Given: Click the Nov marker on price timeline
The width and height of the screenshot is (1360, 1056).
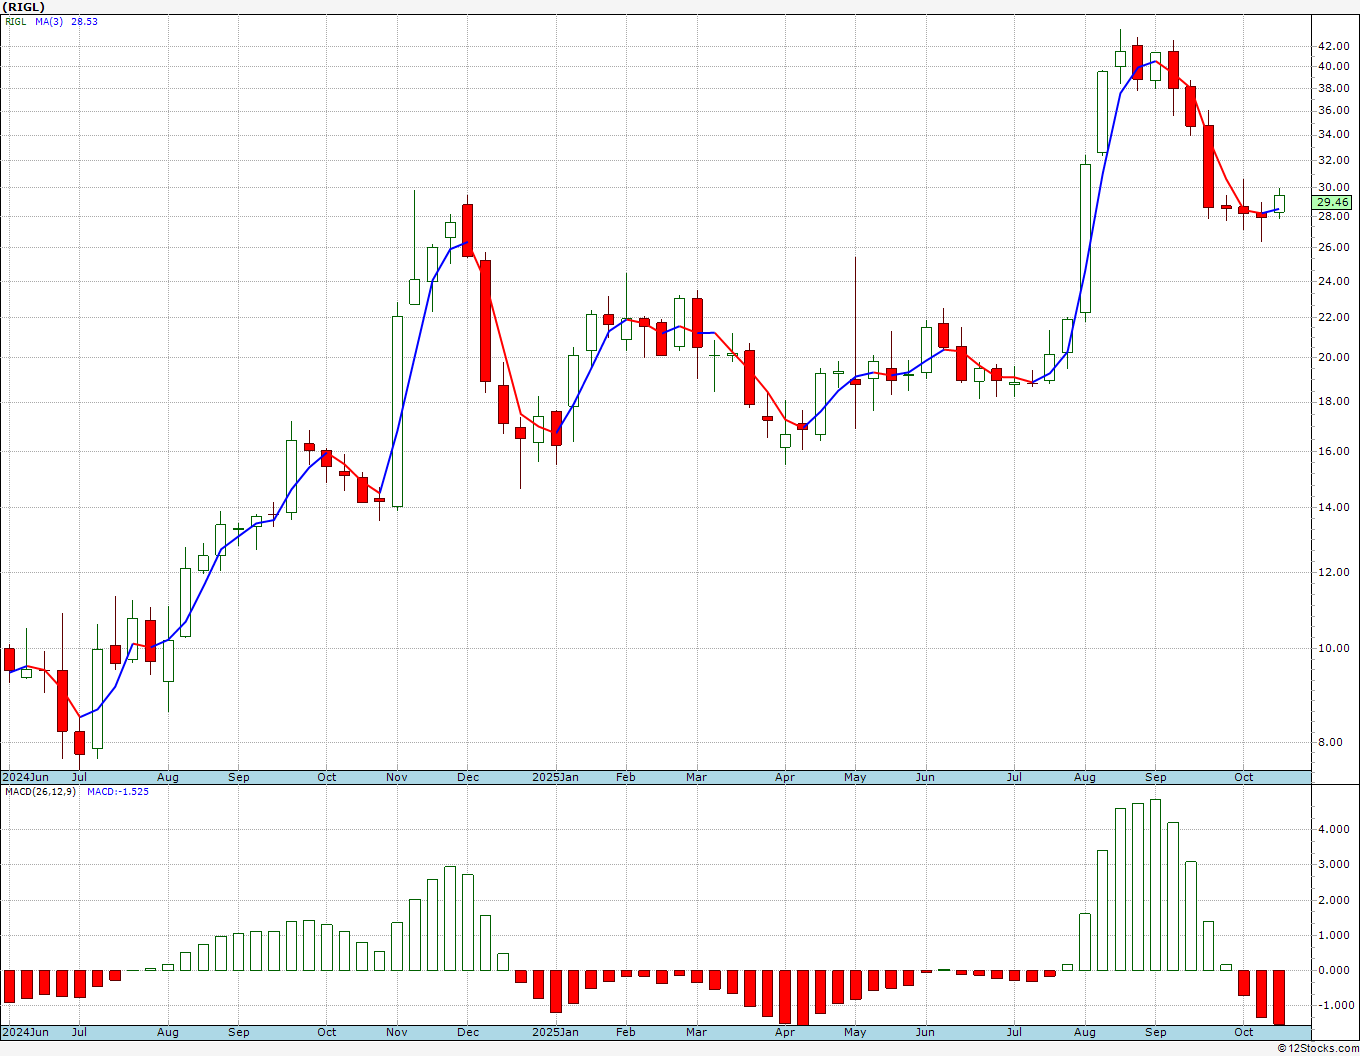Looking at the screenshot, I should 397,777.
